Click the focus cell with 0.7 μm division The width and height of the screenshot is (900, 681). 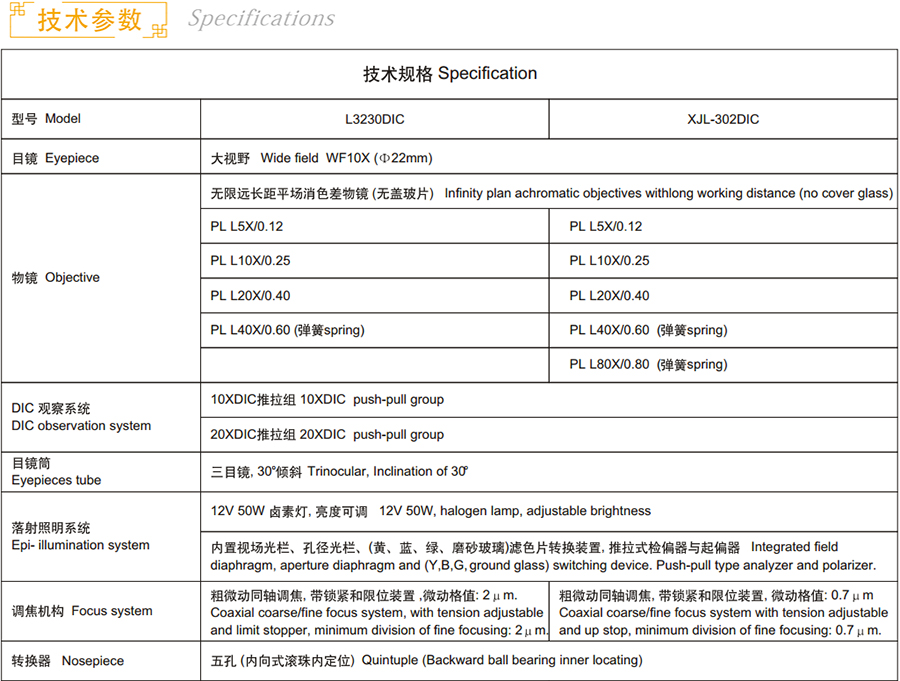tap(722, 612)
